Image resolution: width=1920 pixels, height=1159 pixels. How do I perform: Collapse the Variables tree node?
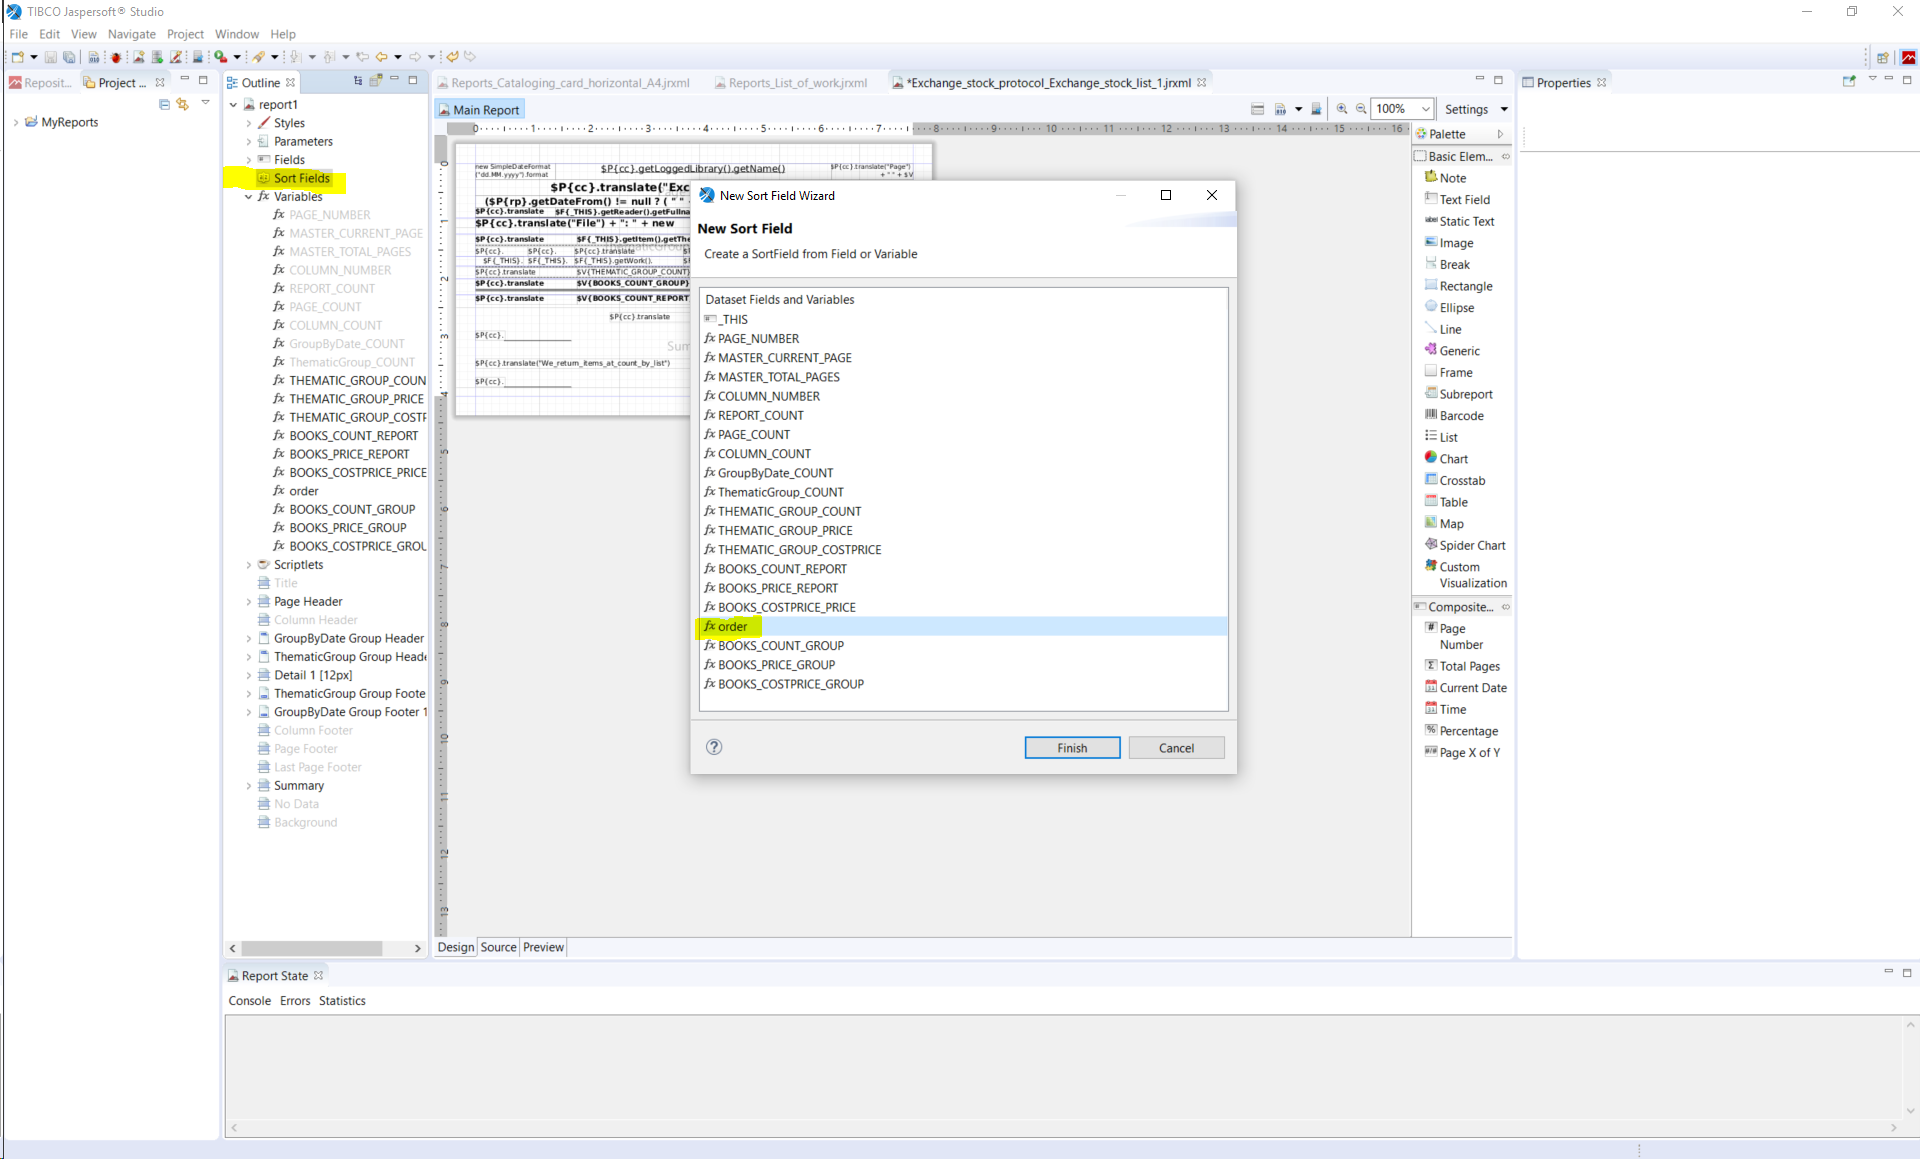(249, 197)
